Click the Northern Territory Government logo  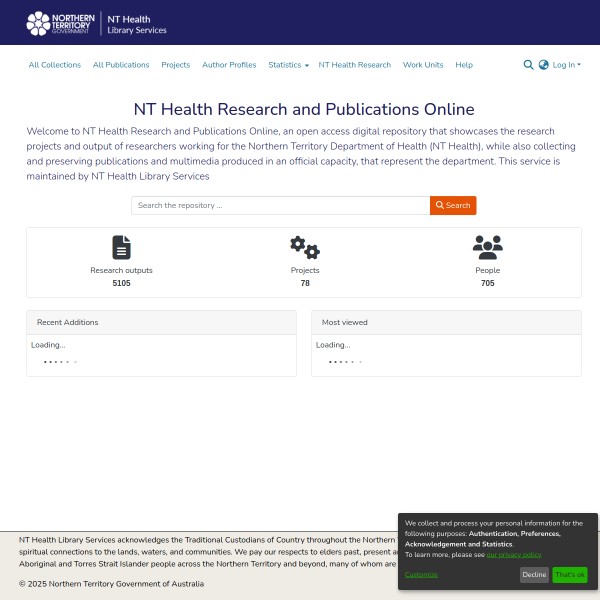click(64, 22)
